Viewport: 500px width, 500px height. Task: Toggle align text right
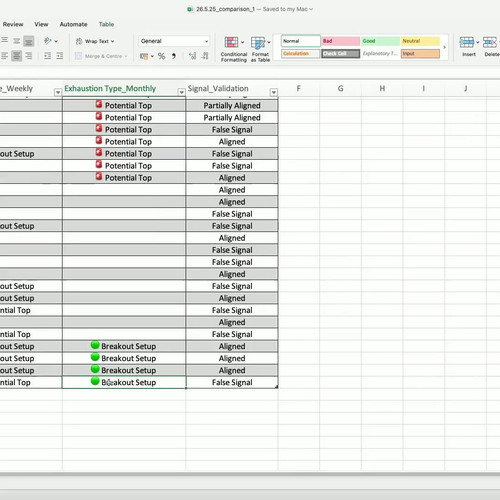tap(29, 56)
